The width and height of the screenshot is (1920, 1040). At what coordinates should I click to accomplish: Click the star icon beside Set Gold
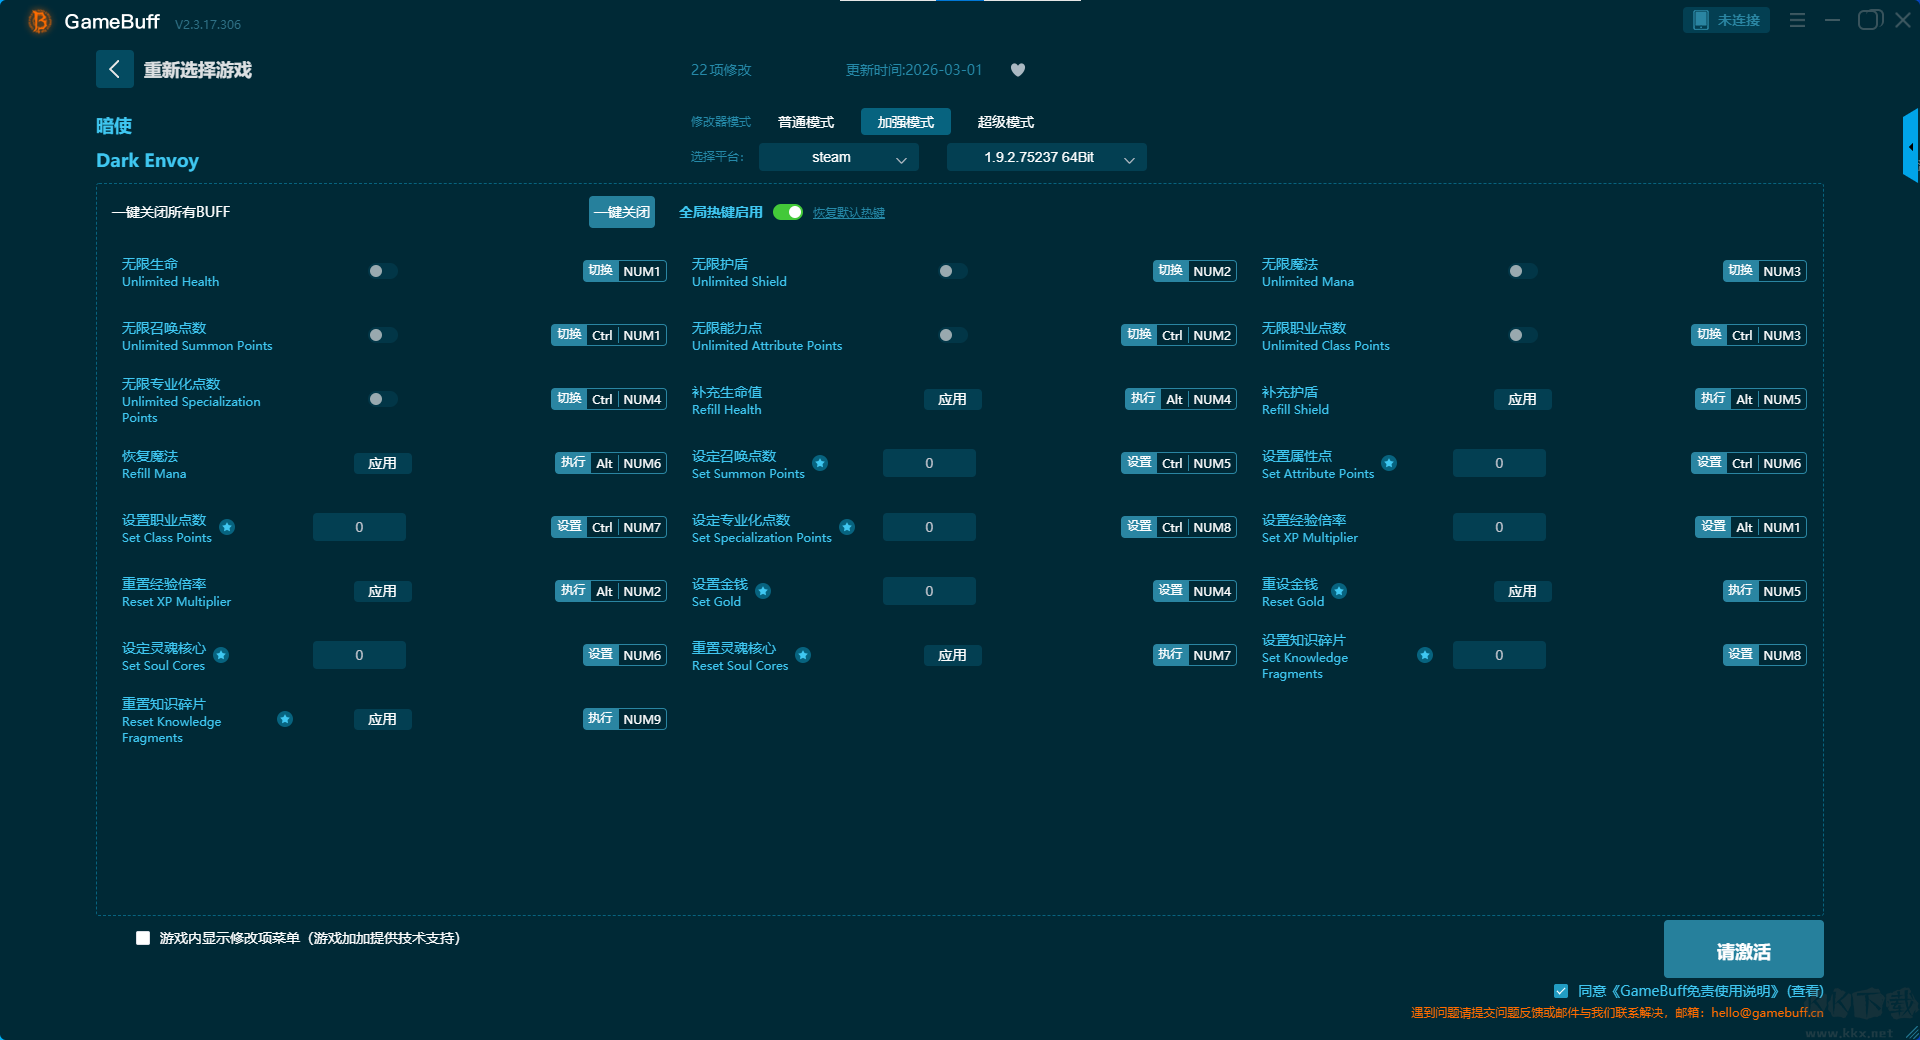click(x=763, y=591)
